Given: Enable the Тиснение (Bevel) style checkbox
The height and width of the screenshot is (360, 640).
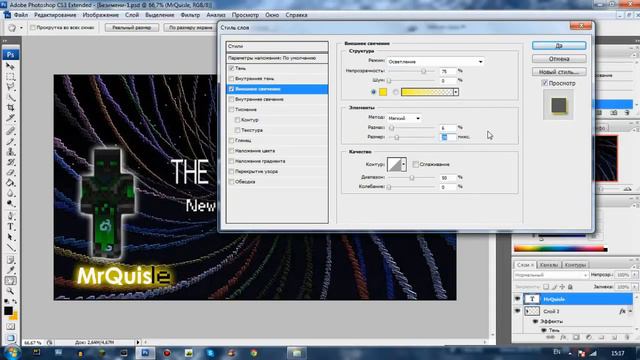Looking at the screenshot, I should (x=231, y=109).
